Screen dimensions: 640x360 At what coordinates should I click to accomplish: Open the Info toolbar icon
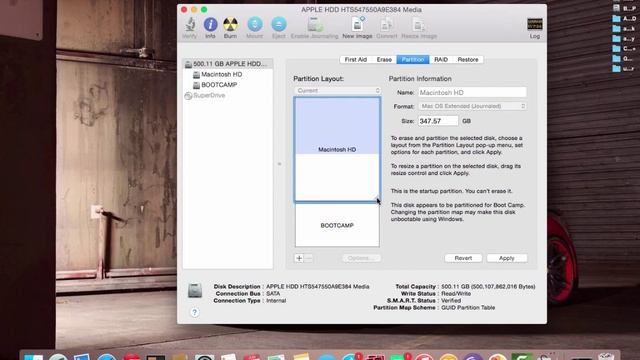point(210,28)
